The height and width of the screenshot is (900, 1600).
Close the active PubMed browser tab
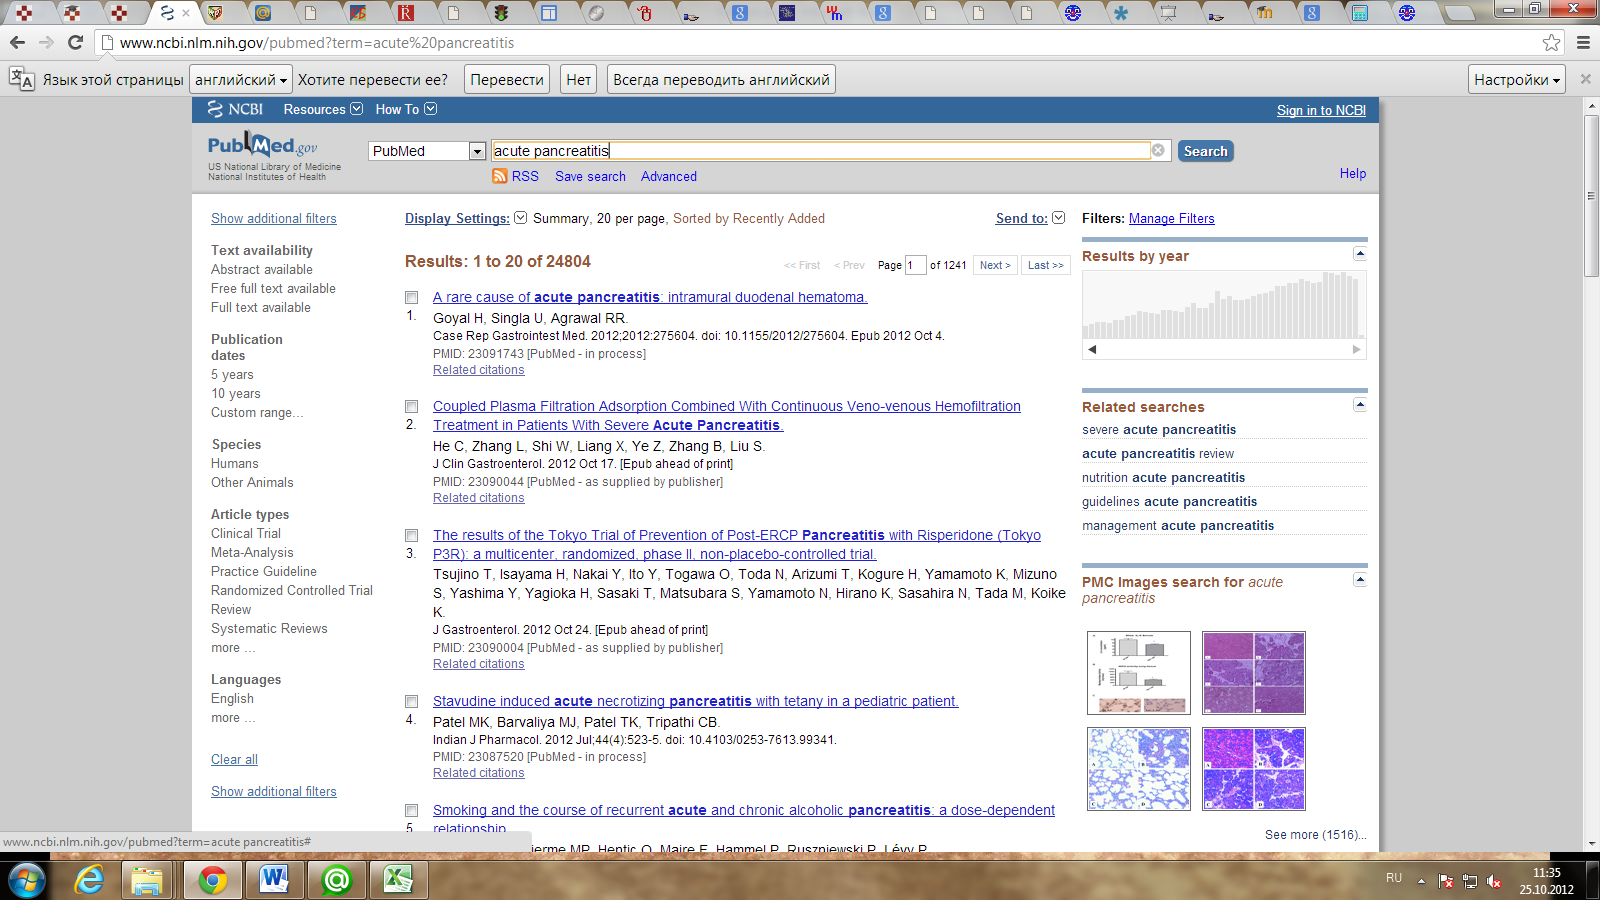pyautogui.click(x=186, y=13)
